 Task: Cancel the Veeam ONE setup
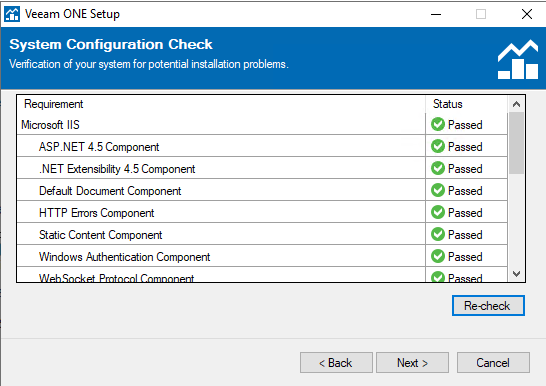tap(493, 363)
